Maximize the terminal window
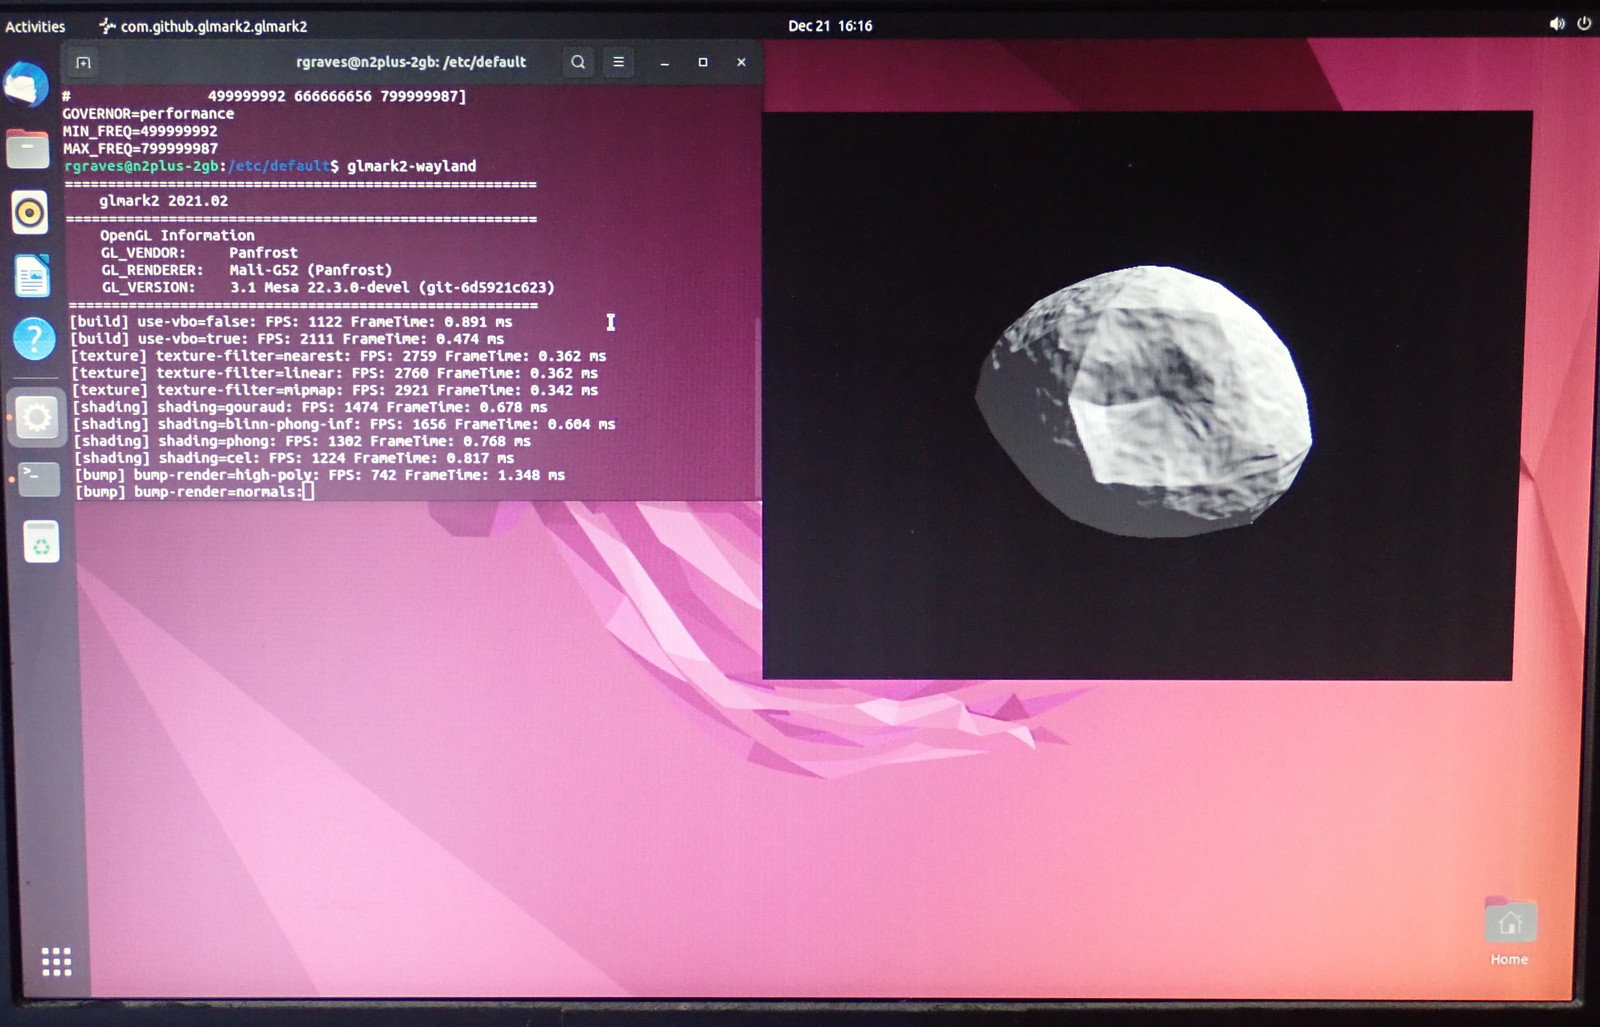The image size is (1600, 1027). [x=703, y=62]
